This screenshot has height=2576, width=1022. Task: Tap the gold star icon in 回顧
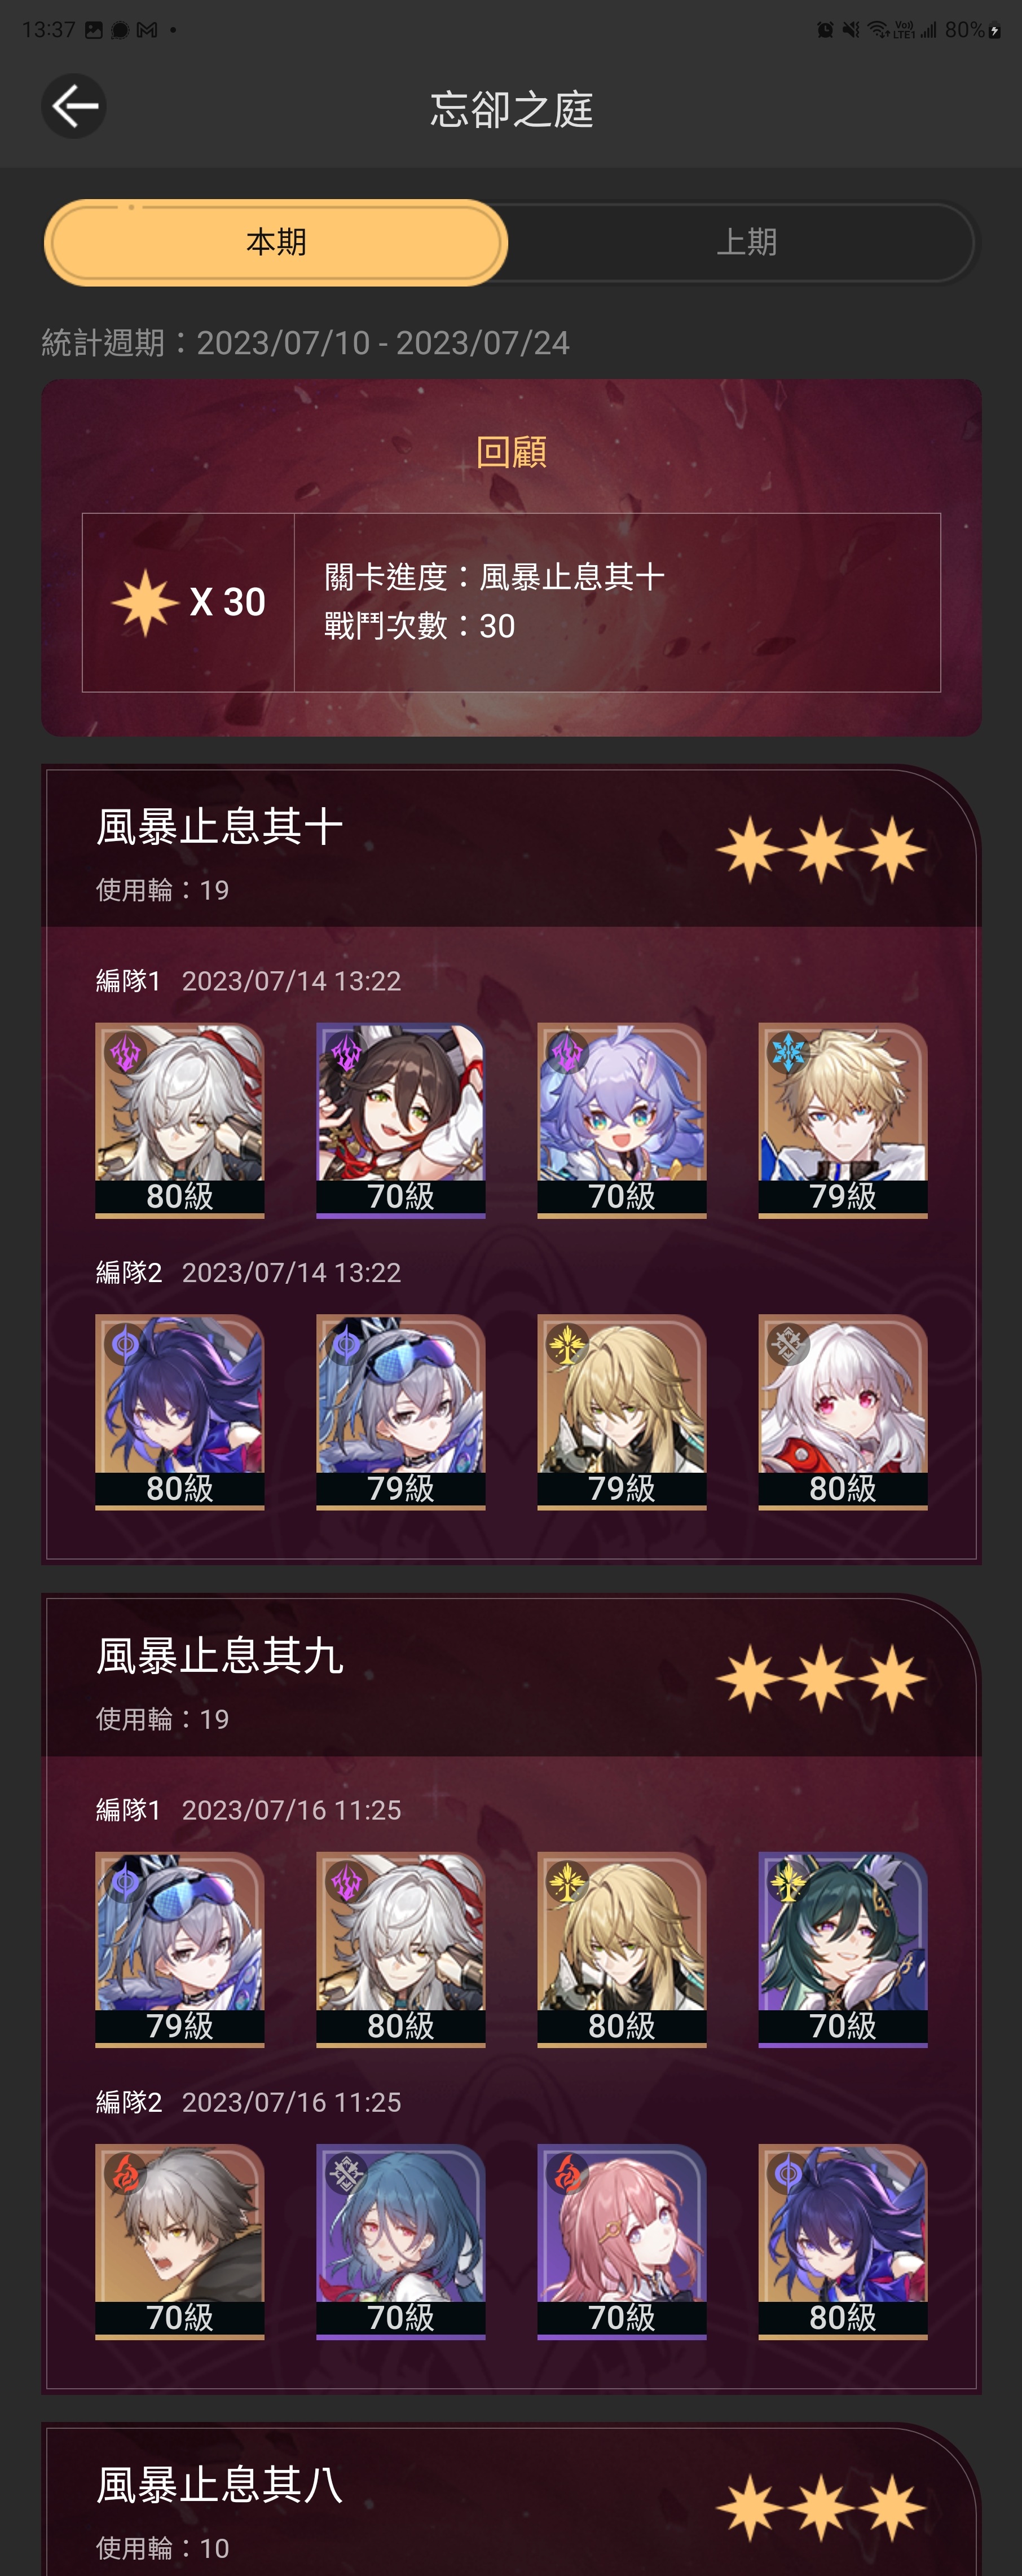pyautogui.click(x=145, y=602)
